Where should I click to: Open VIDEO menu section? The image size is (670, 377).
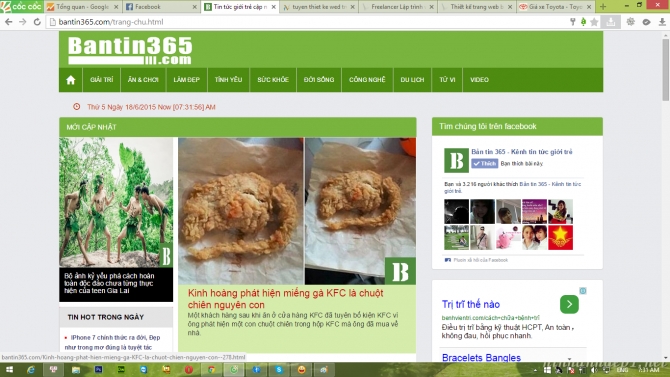click(479, 80)
